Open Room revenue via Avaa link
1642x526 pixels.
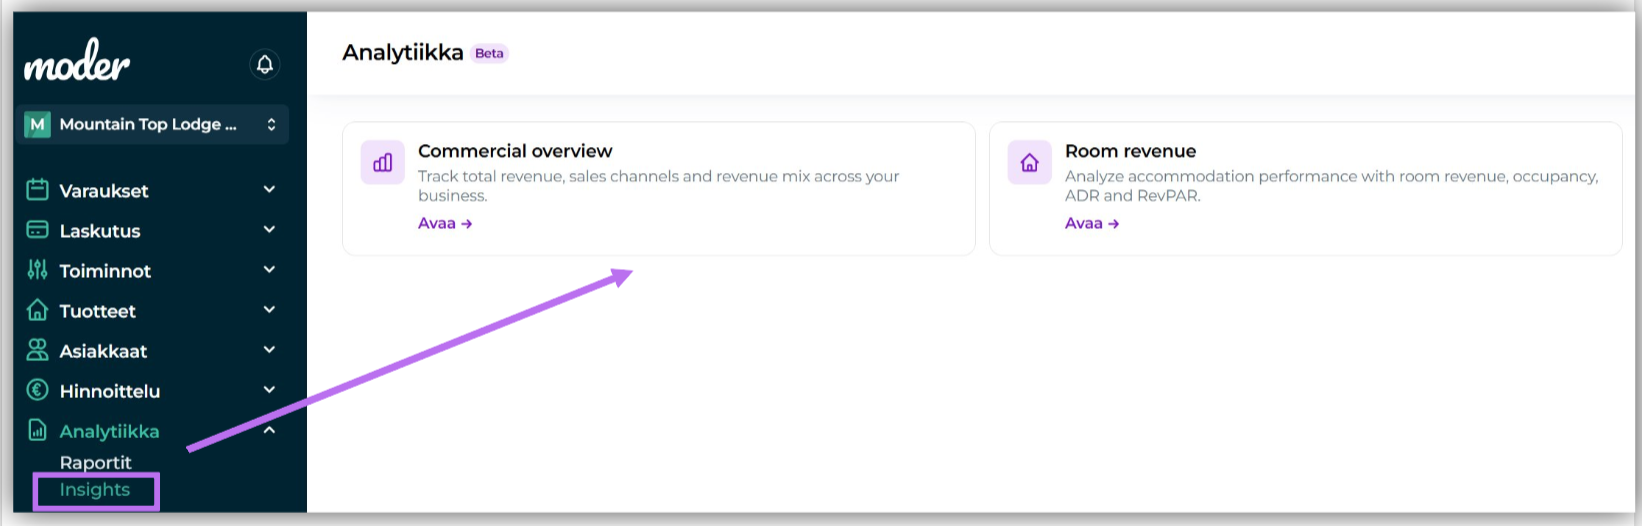1092,223
